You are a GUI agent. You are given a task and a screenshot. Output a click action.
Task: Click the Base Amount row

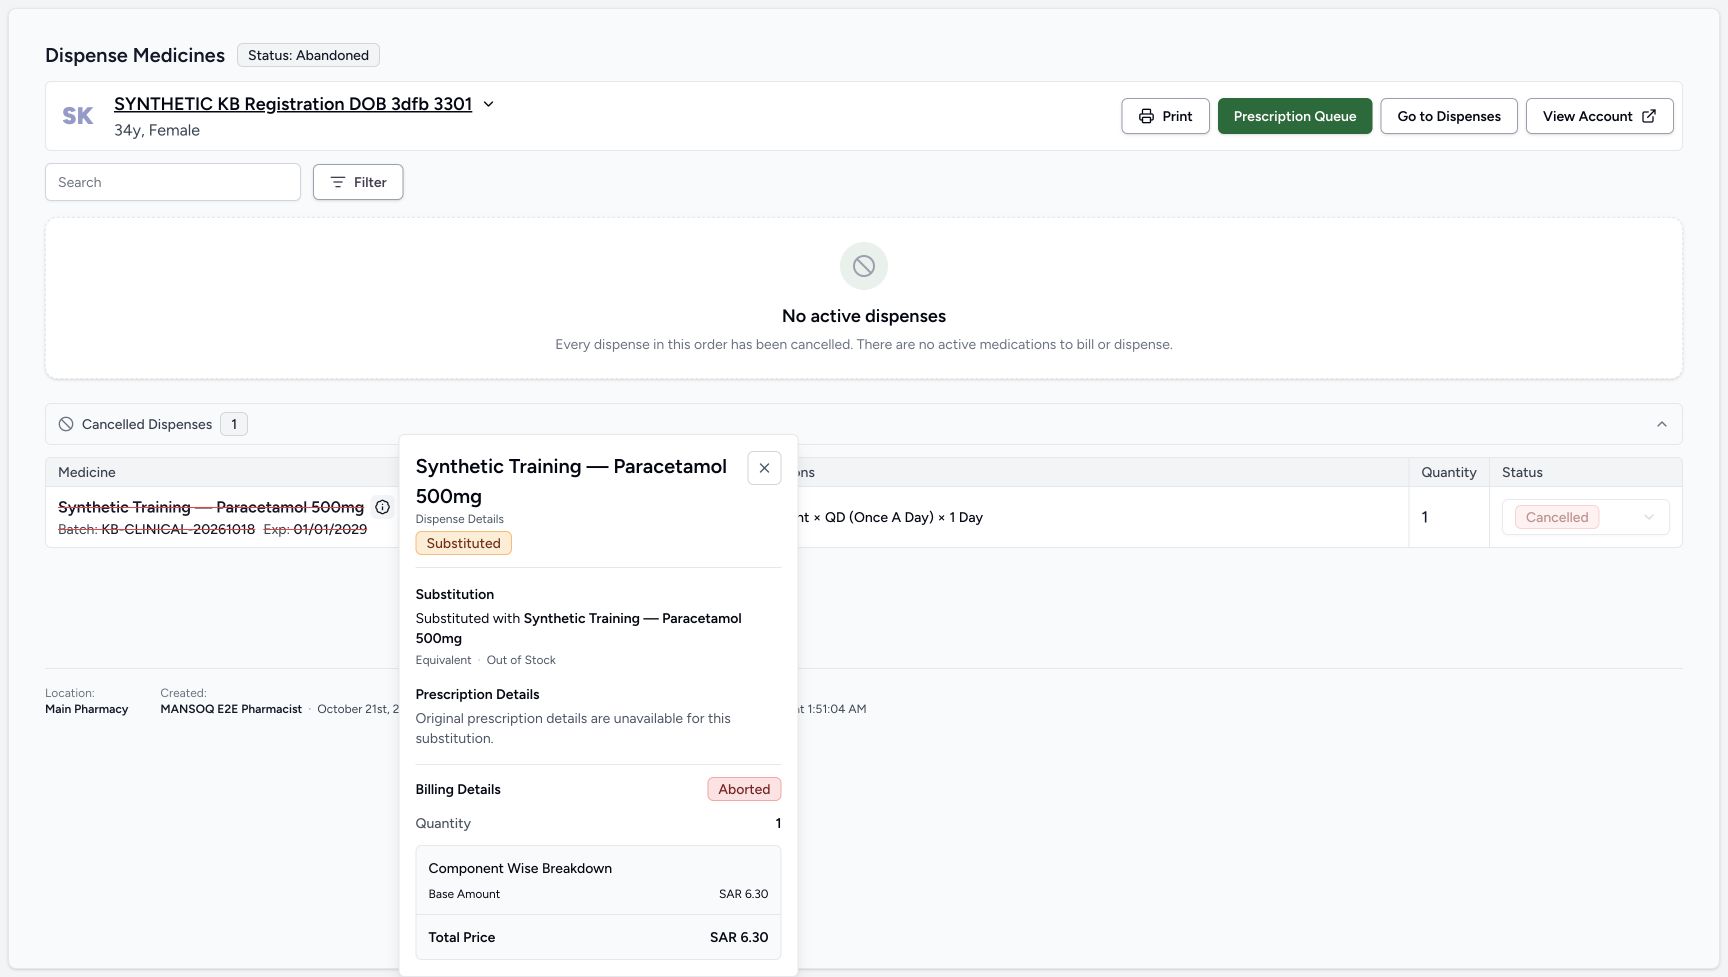[x=598, y=894]
